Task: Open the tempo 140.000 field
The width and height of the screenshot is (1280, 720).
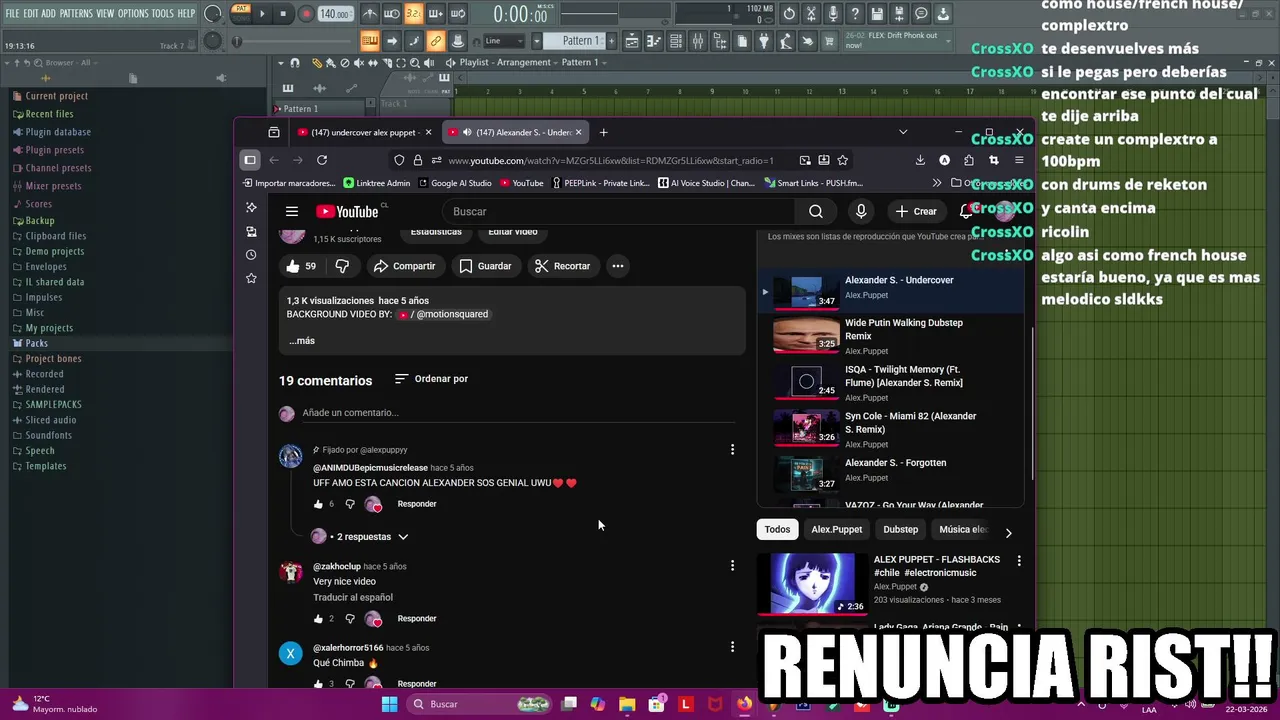Action: (335, 14)
